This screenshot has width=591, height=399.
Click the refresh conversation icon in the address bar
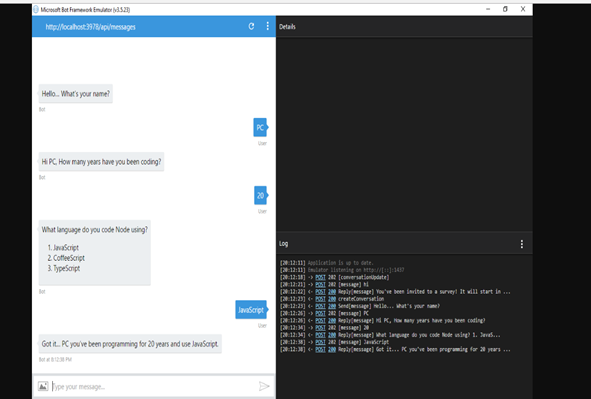[251, 26]
